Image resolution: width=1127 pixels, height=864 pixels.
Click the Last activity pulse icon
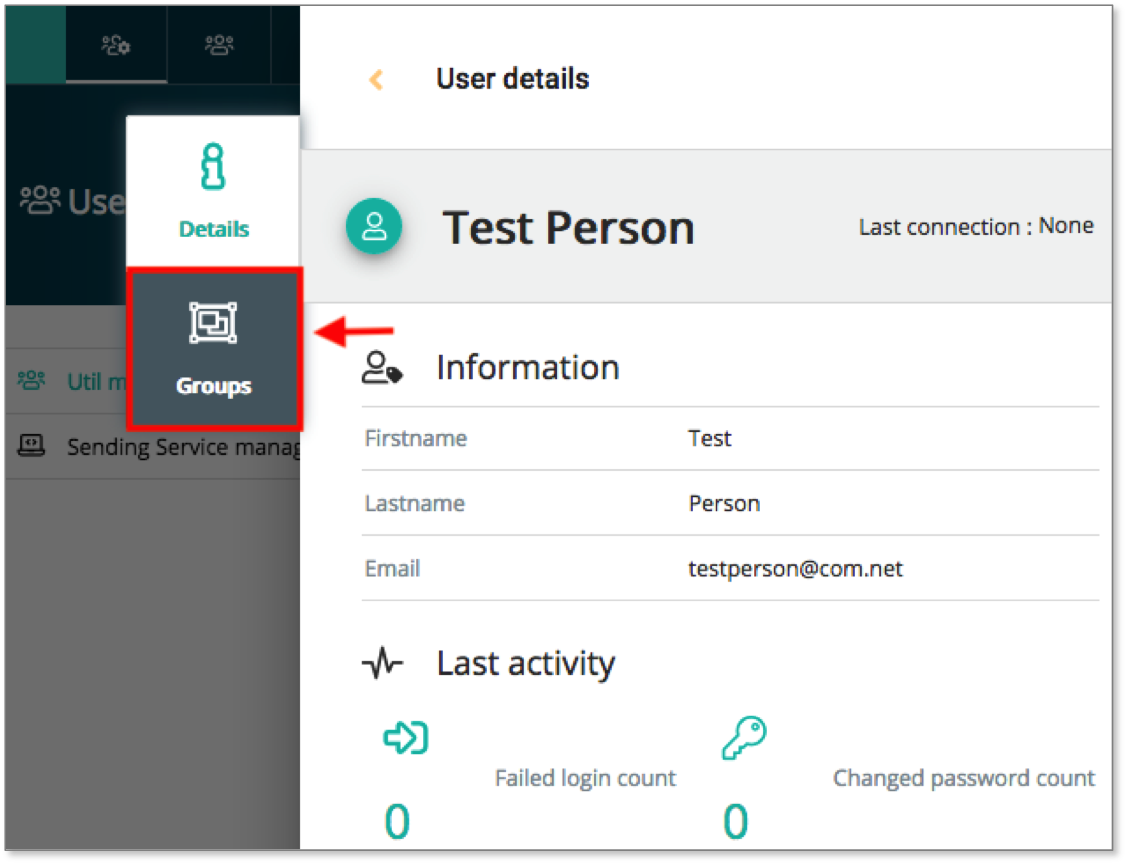pyautogui.click(x=382, y=663)
